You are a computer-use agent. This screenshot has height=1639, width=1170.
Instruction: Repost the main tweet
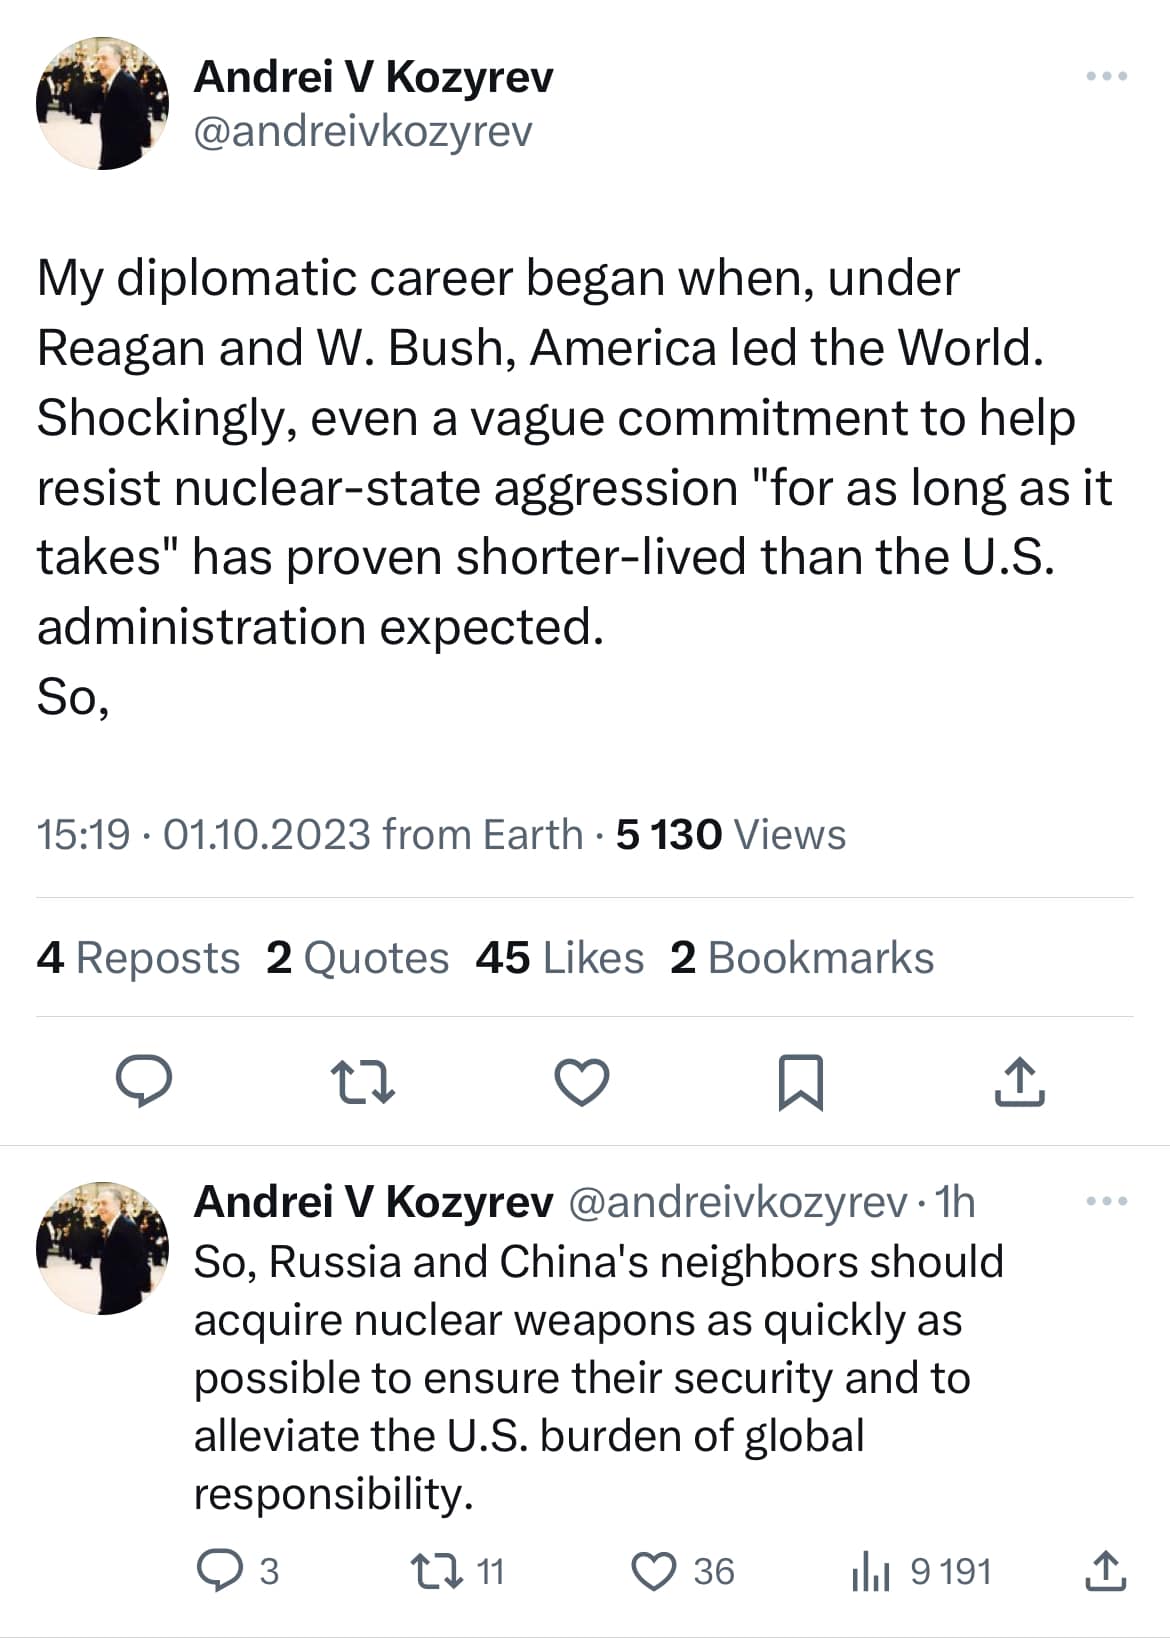362,1082
